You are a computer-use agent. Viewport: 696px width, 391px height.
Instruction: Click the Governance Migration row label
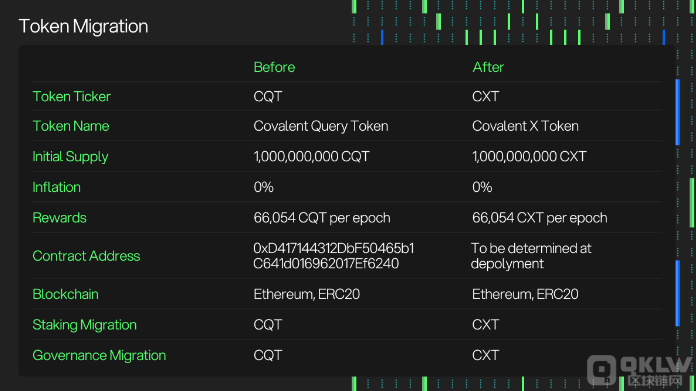tap(99, 355)
